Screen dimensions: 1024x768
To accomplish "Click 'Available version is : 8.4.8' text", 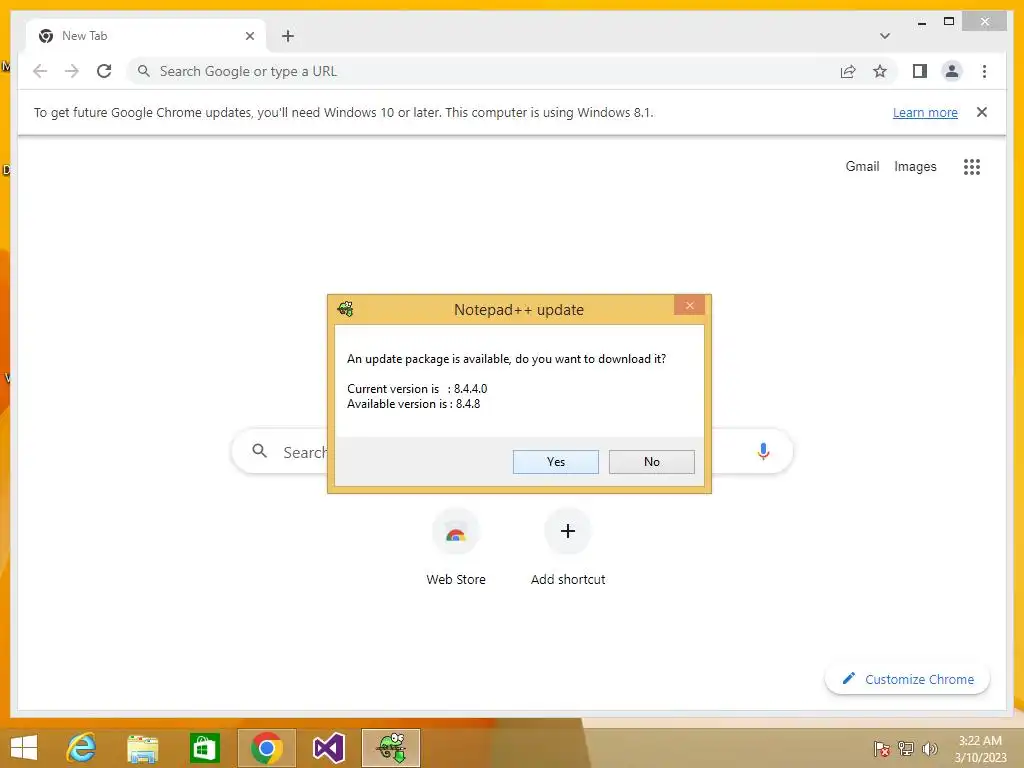I will click(x=413, y=404).
